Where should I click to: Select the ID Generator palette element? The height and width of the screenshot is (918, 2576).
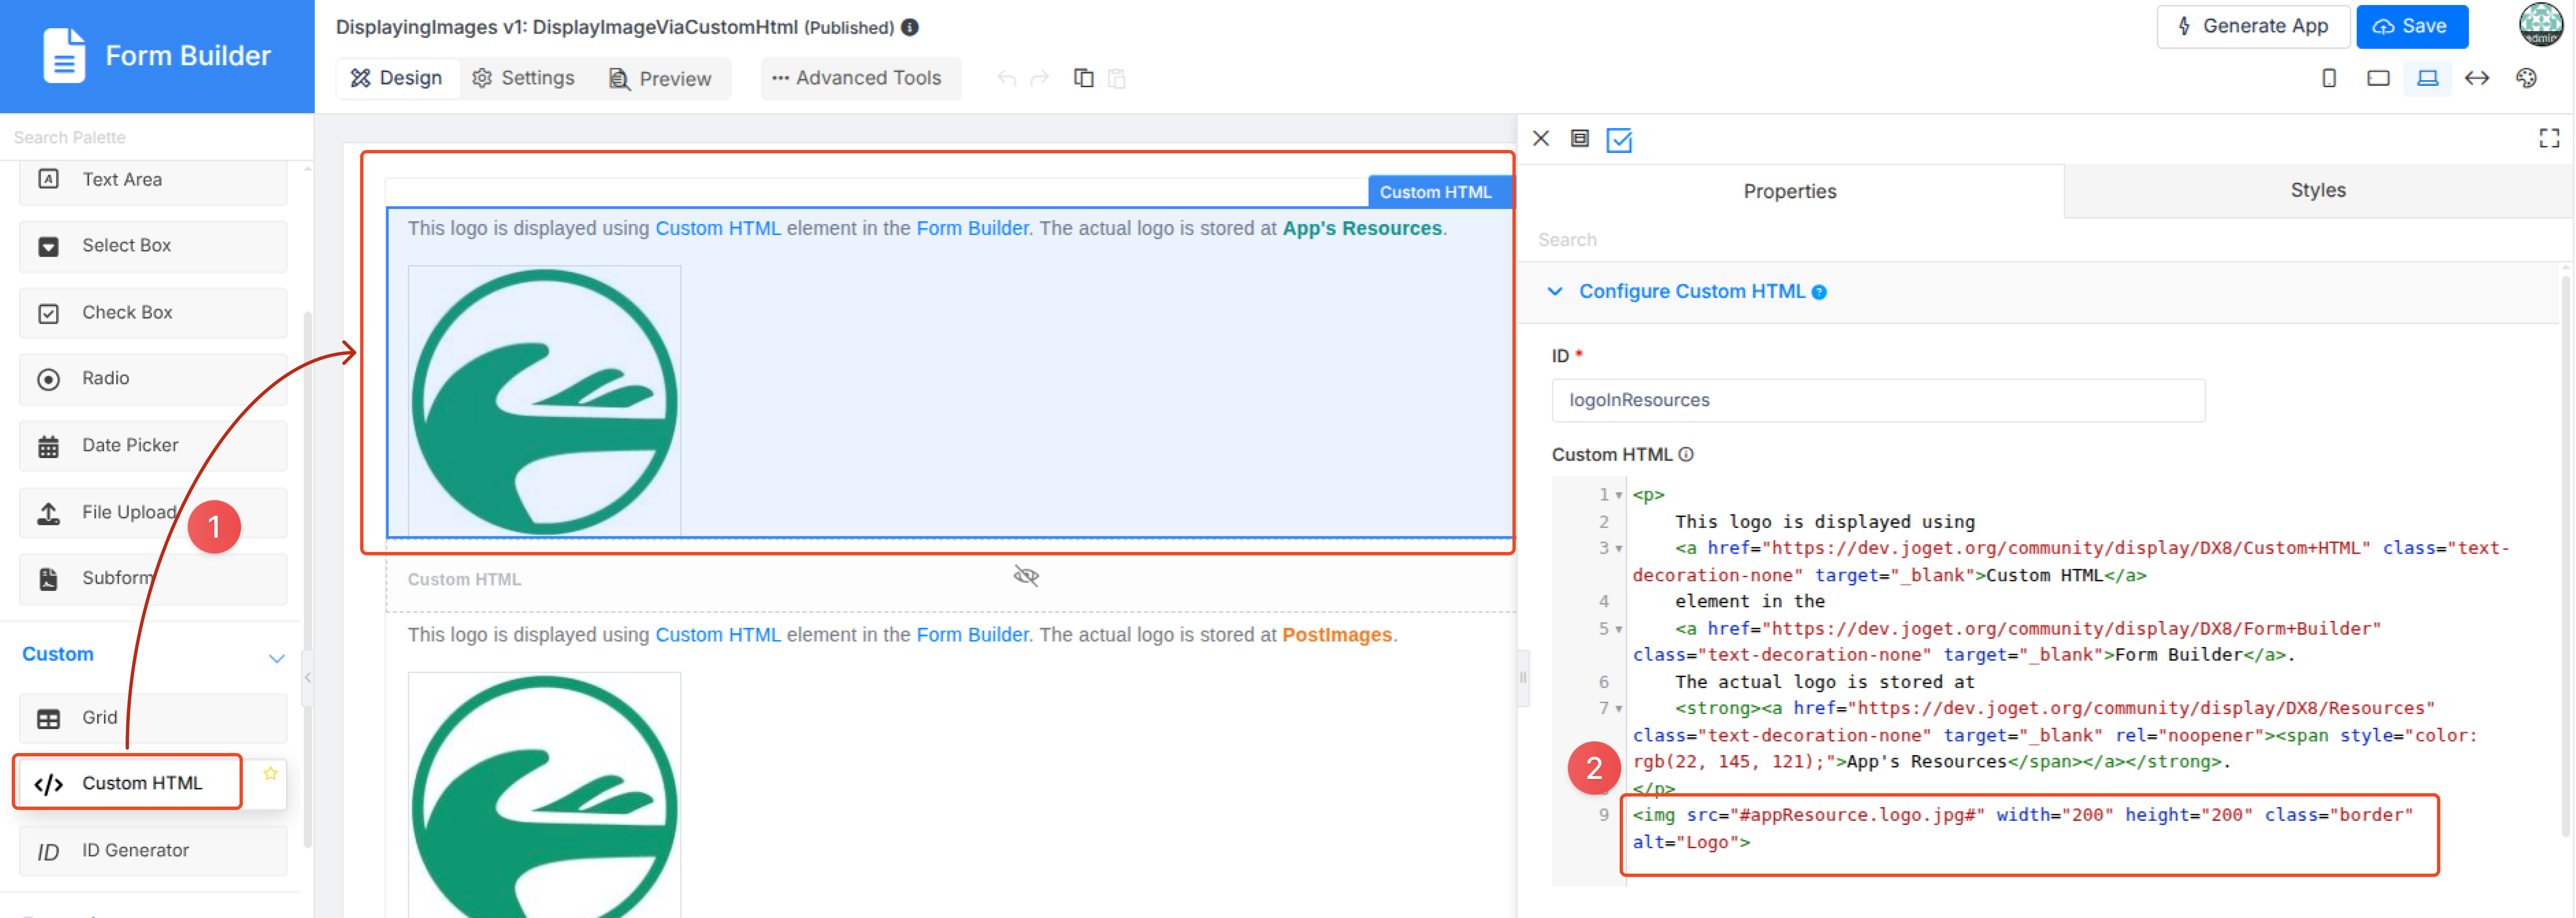click(153, 851)
